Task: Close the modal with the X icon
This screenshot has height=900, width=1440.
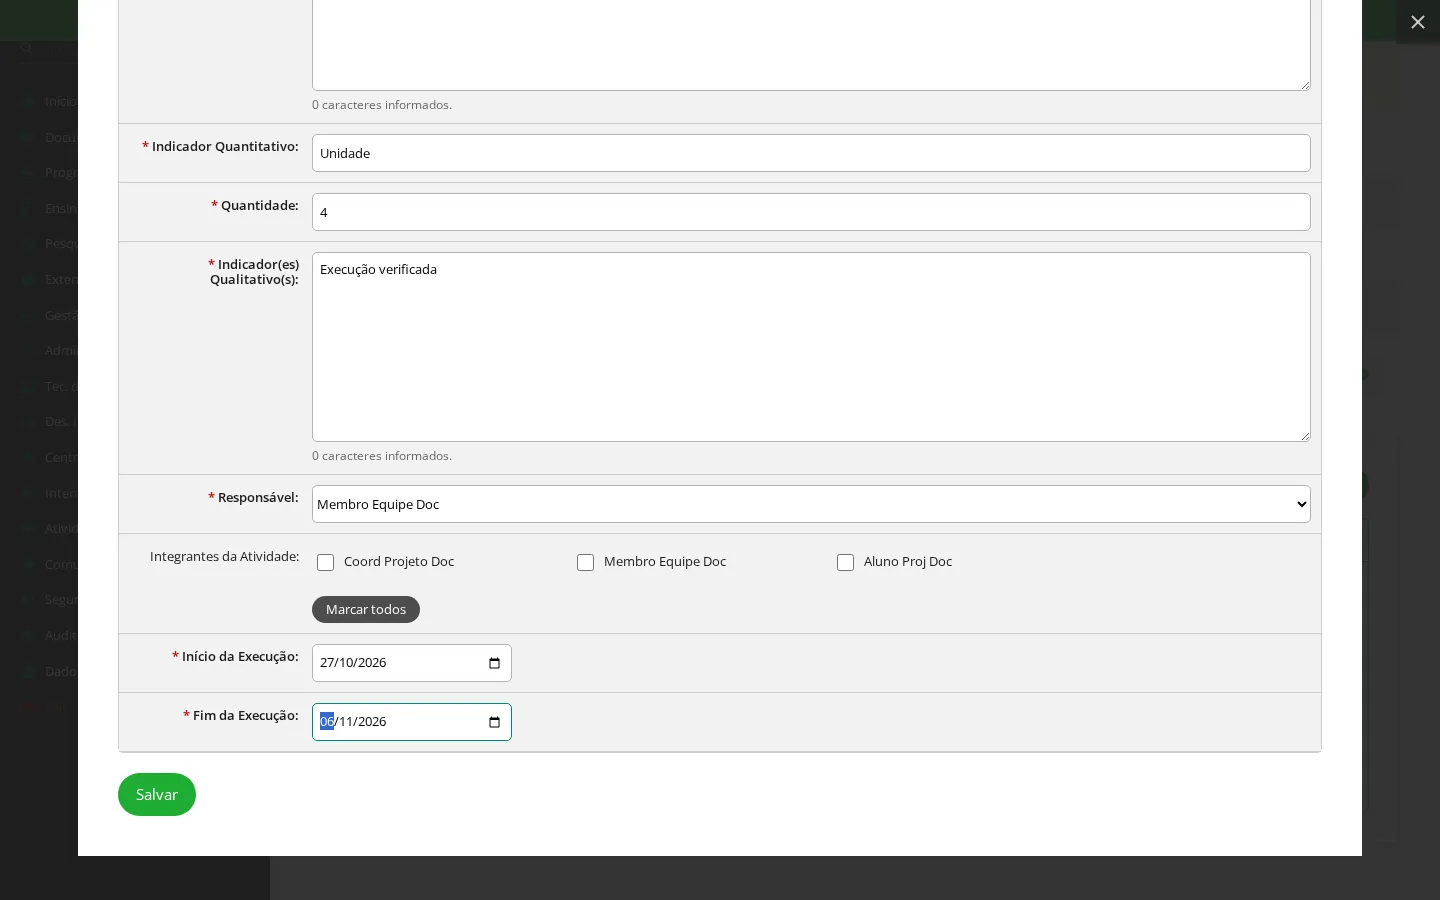Action: (1417, 22)
